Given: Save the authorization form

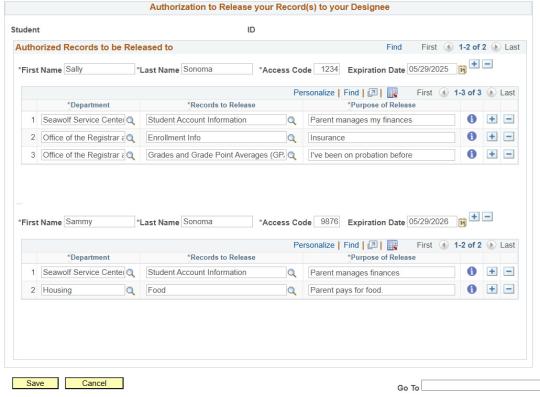Looking at the screenshot, I should tap(35, 383).
